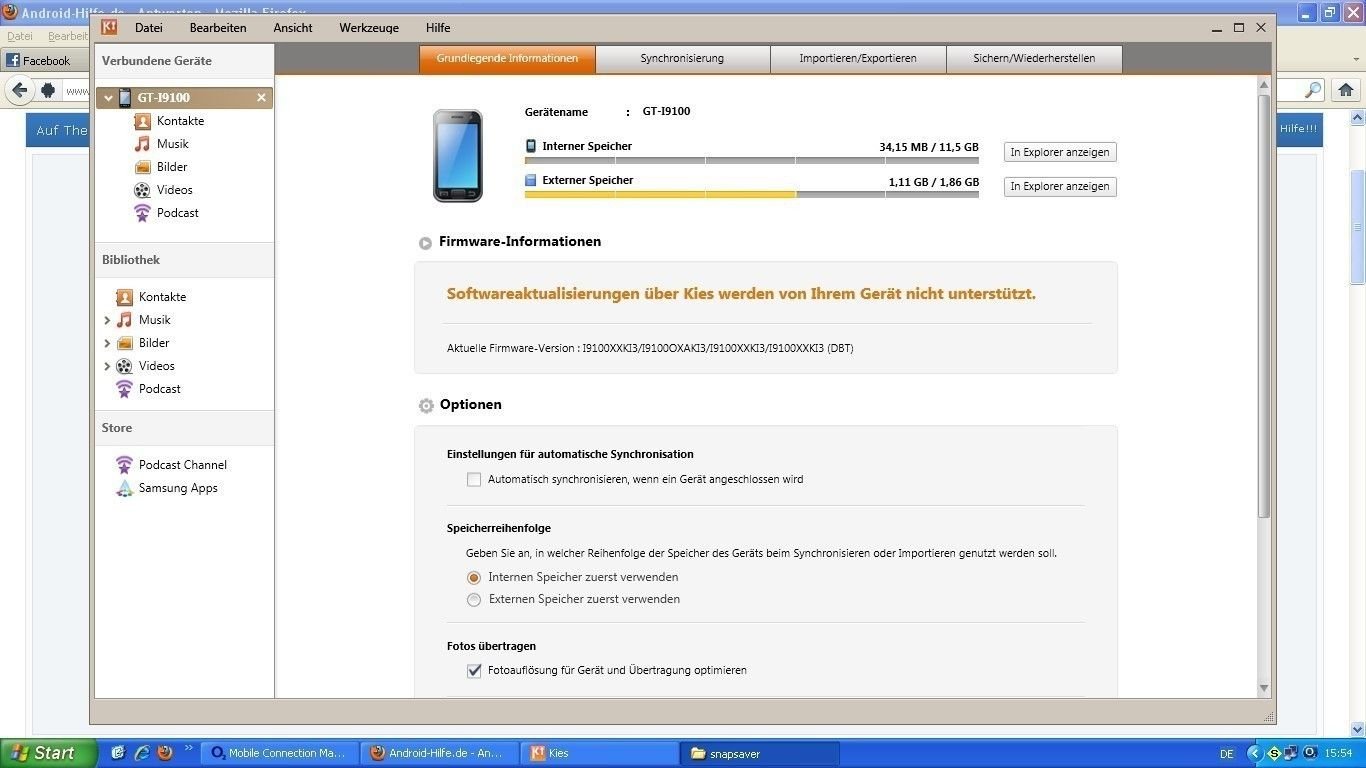Open Podcast icon under GT-I9100 device
The height and width of the screenshot is (768, 1366).
142,213
